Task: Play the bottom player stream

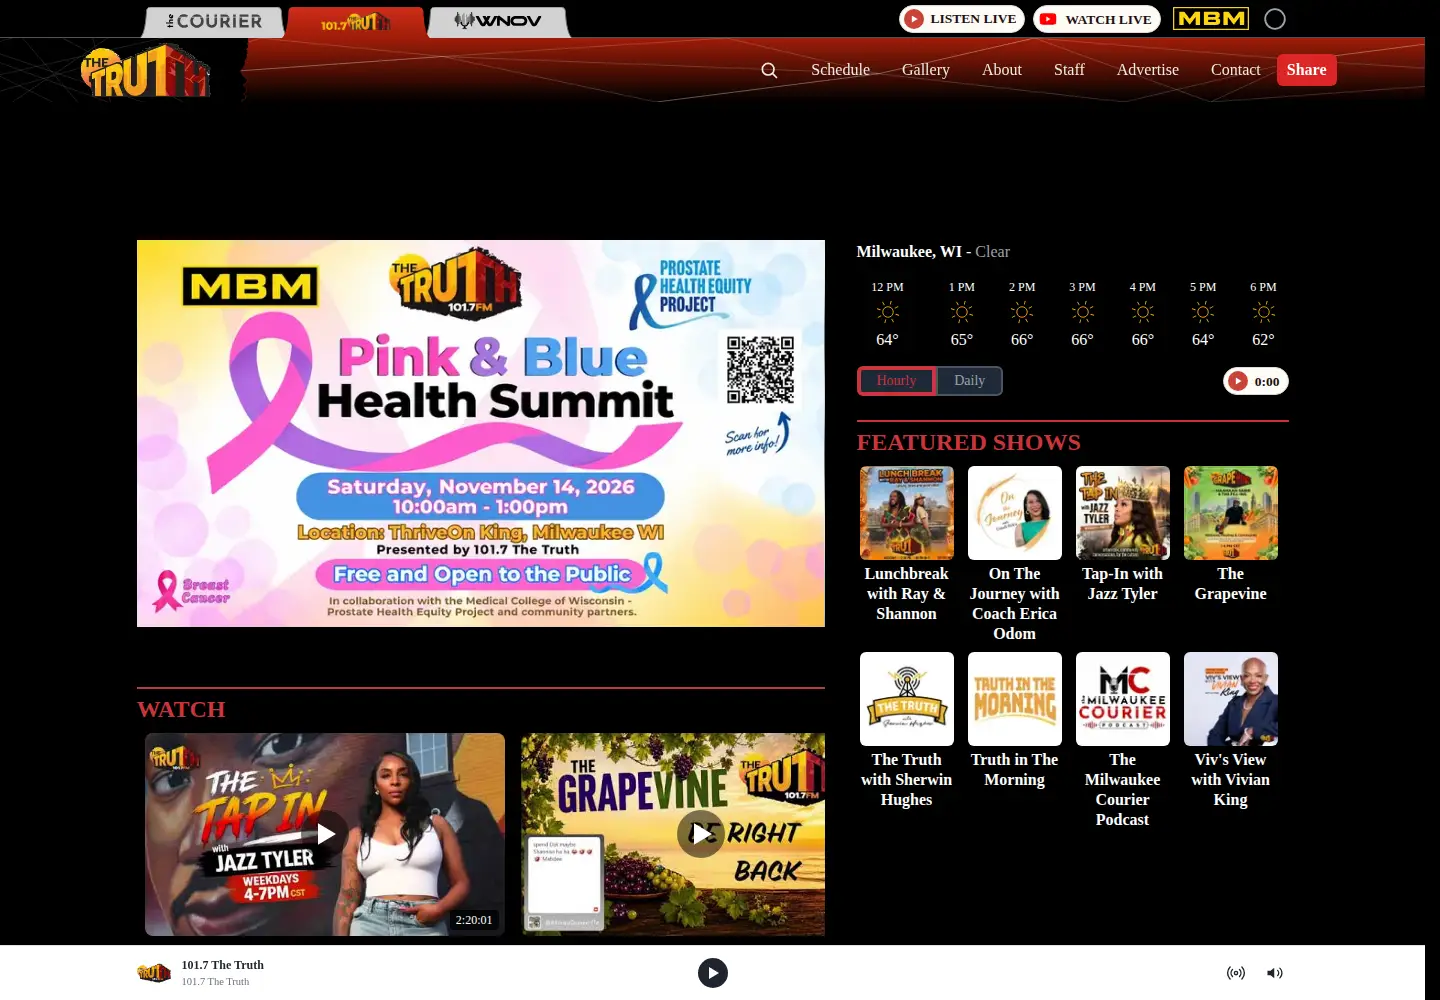Action: [713, 973]
